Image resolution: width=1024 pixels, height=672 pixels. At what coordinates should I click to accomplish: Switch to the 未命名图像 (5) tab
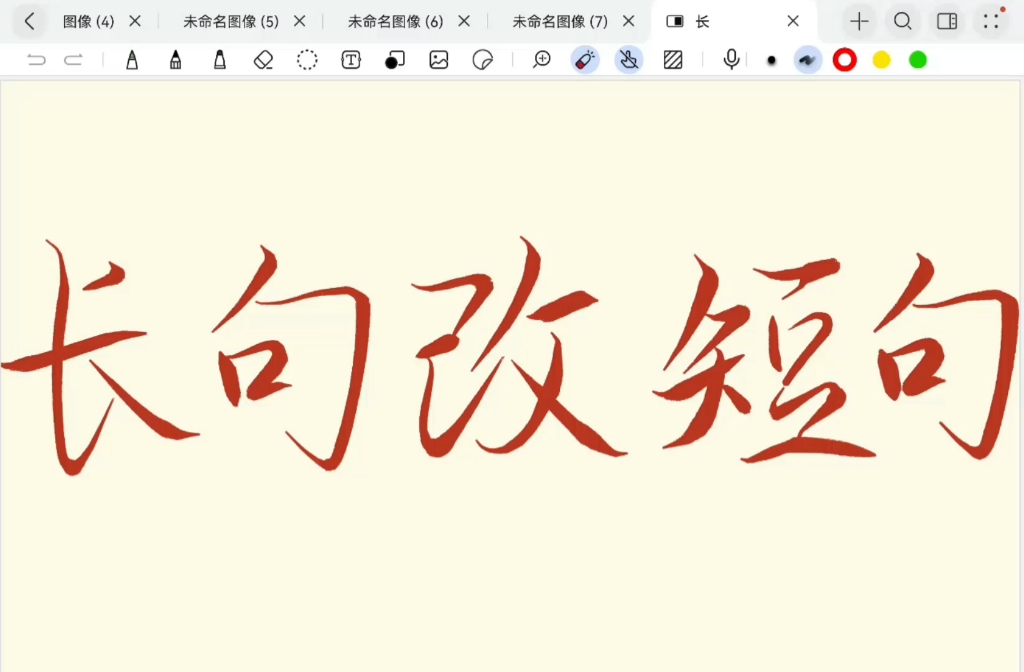coord(231,22)
